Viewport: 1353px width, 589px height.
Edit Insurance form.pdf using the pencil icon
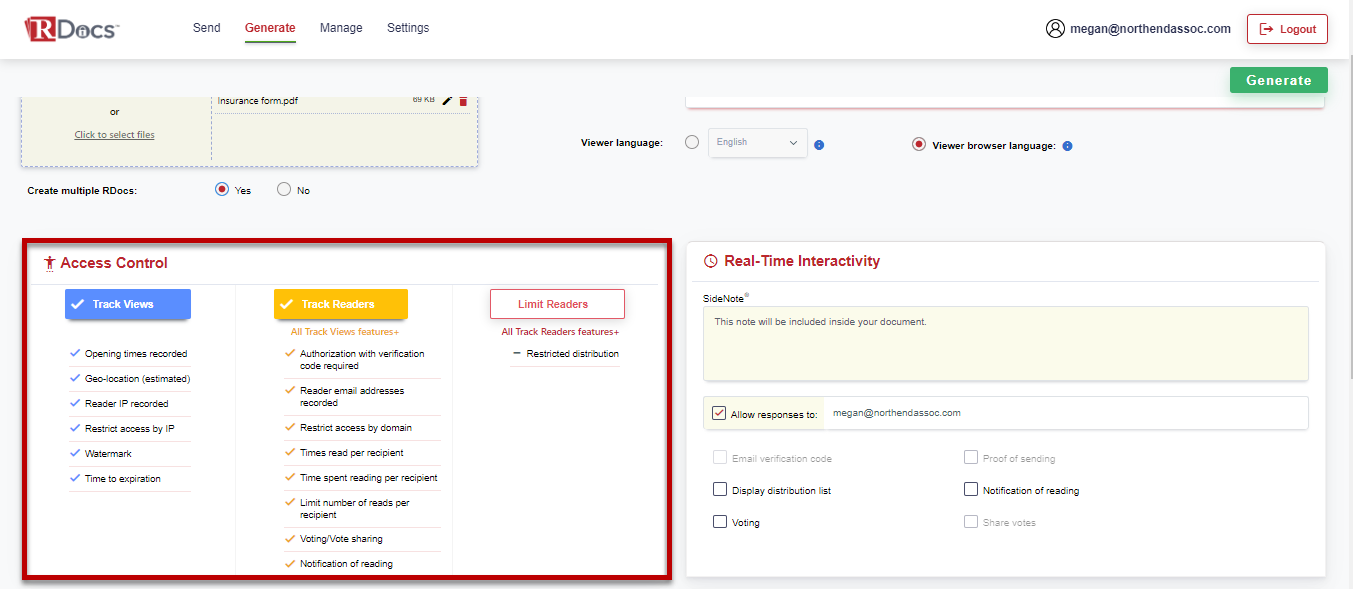tap(446, 100)
